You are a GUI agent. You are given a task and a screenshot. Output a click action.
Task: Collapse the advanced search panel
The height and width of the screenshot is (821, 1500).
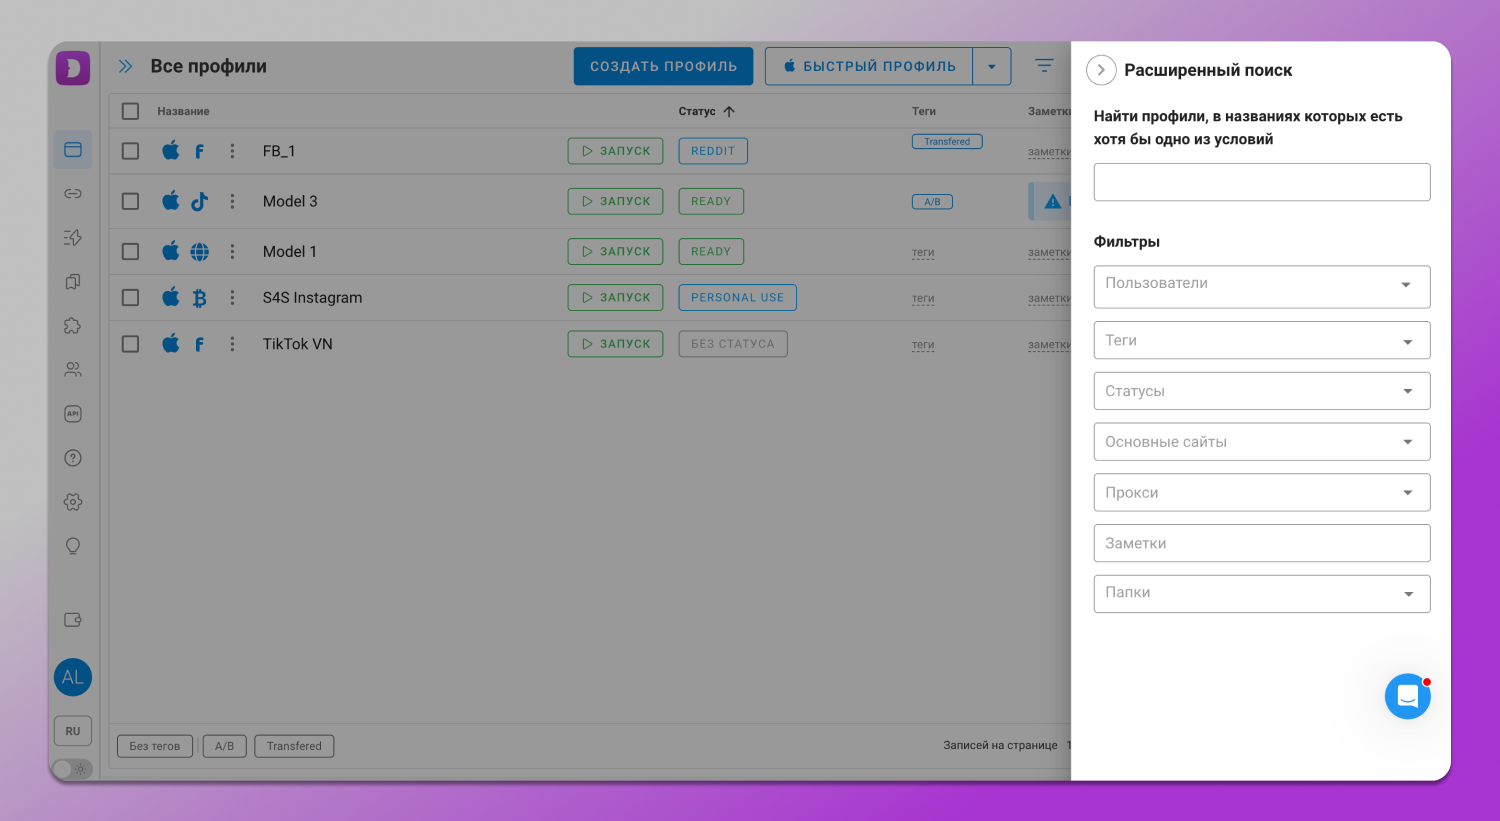pos(1101,70)
